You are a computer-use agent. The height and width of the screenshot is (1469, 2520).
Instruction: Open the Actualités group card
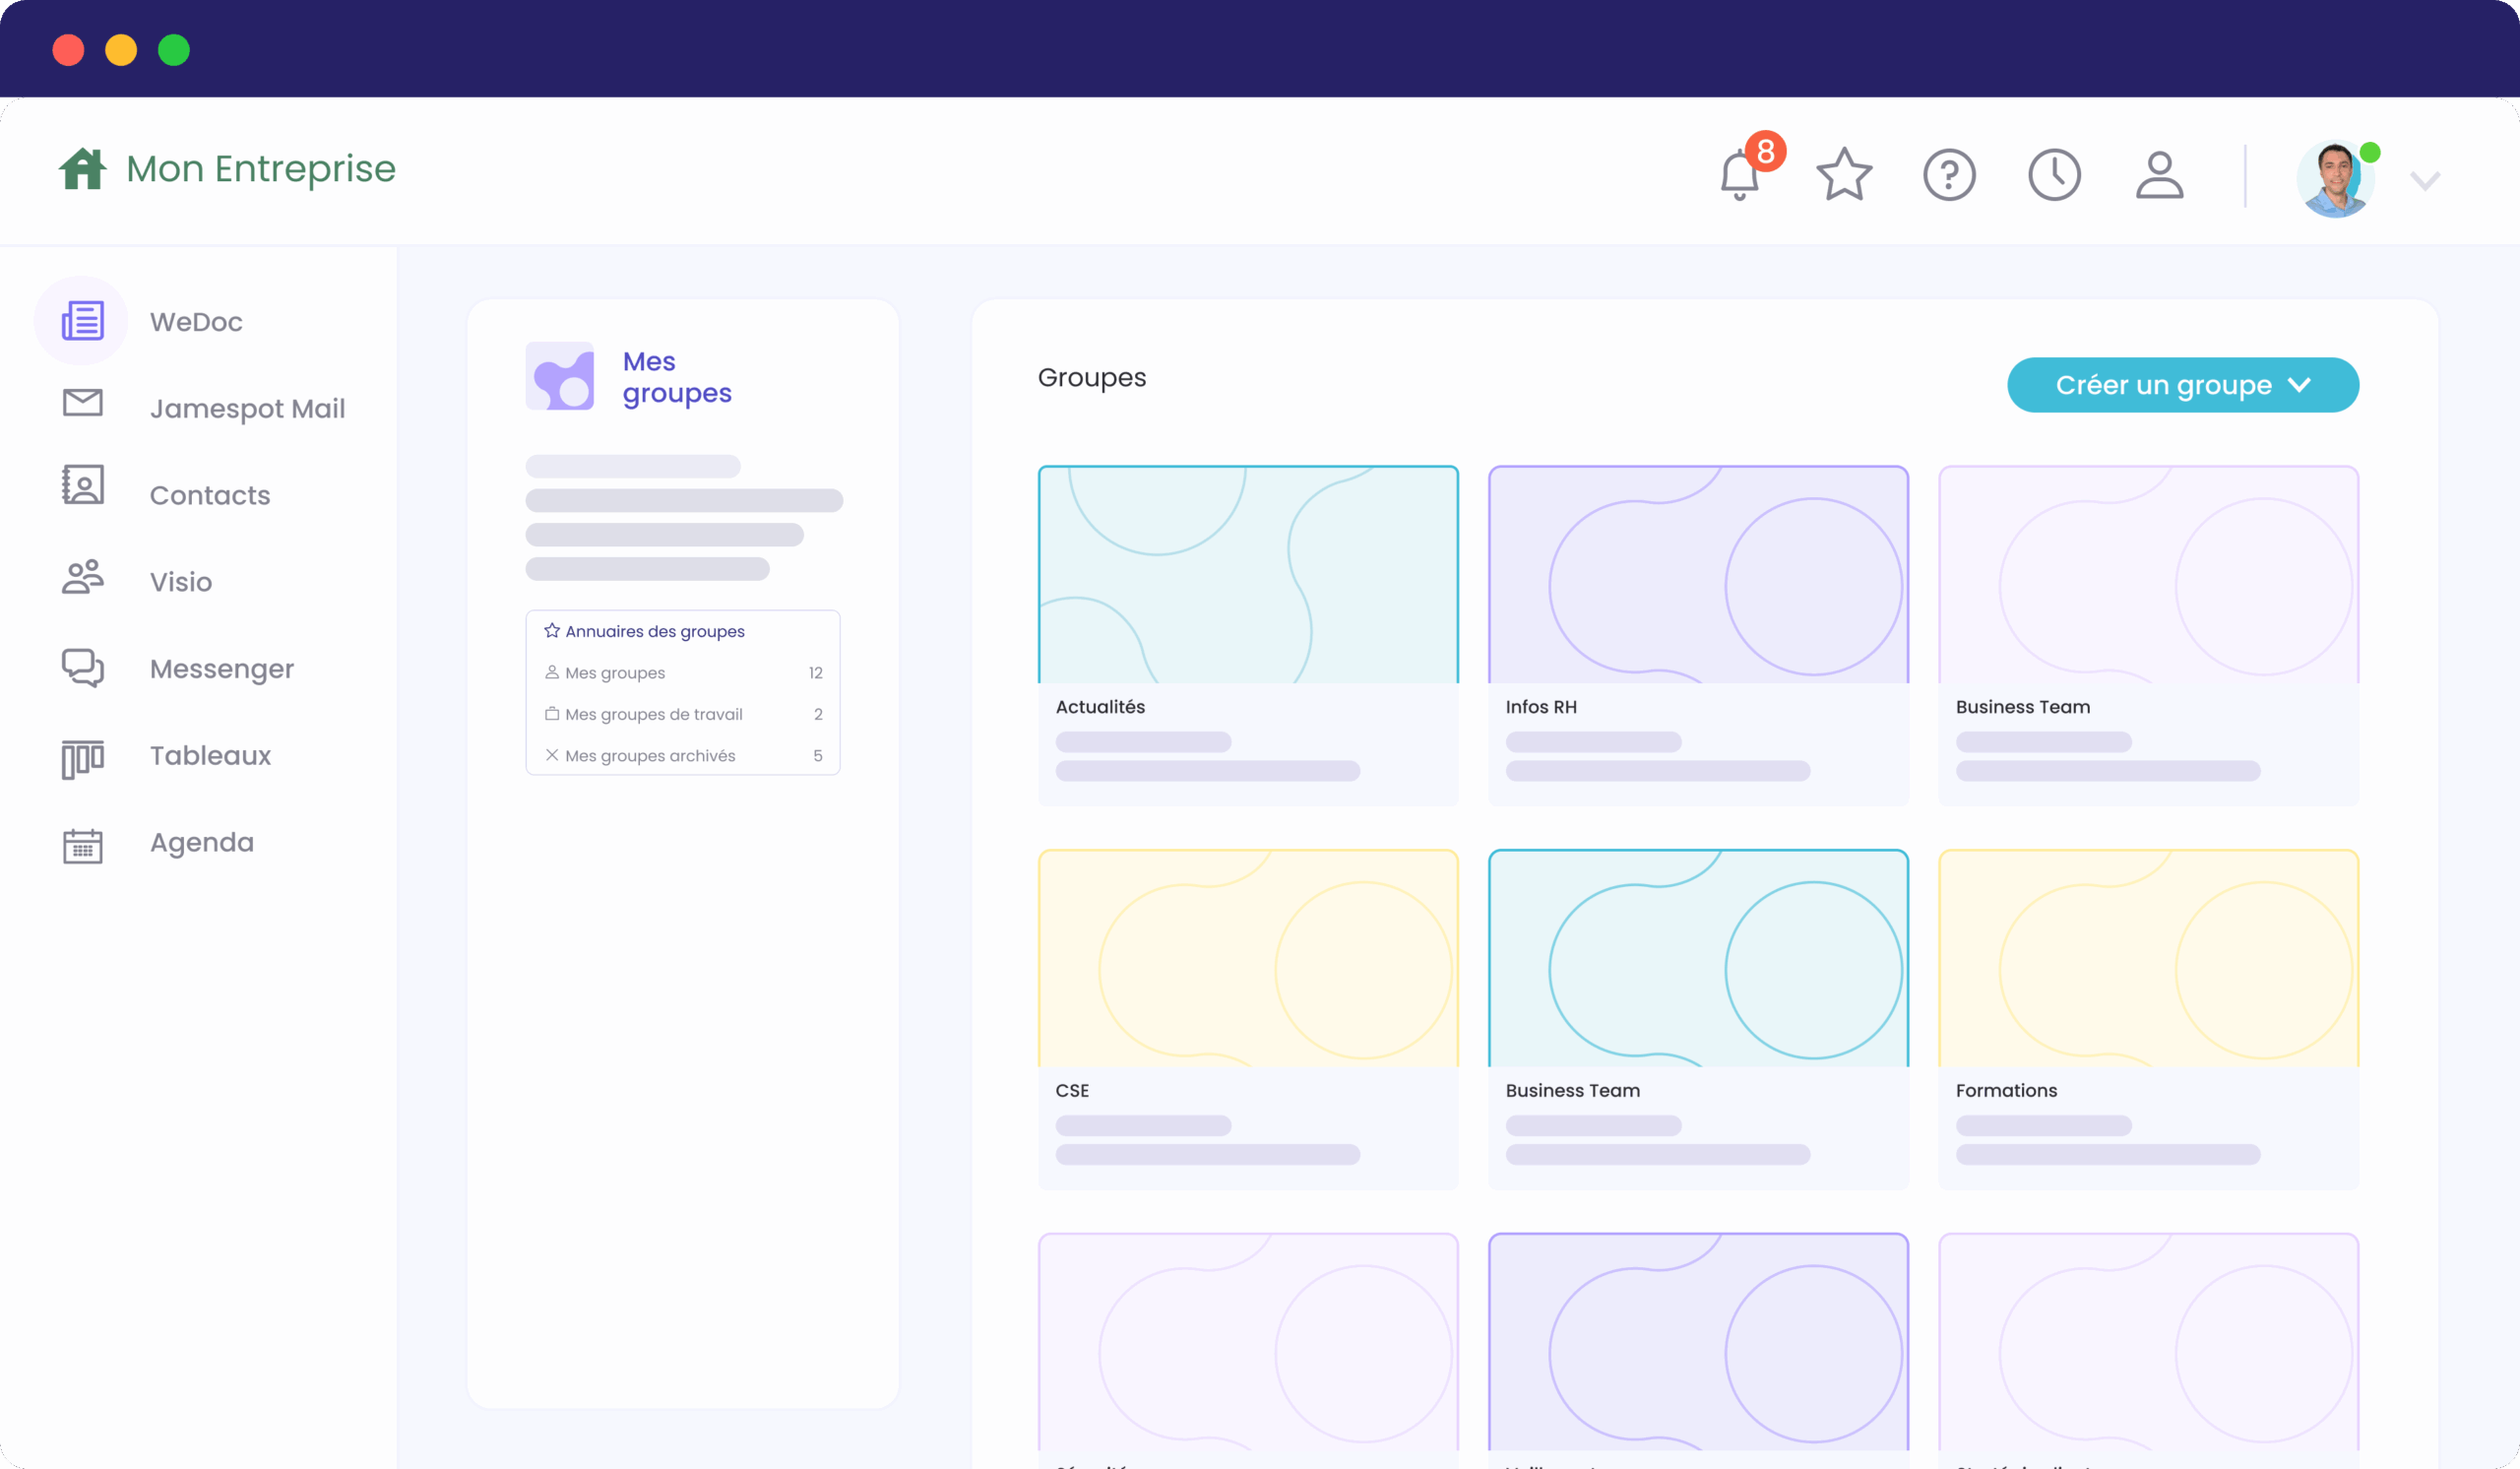pos(1247,634)
